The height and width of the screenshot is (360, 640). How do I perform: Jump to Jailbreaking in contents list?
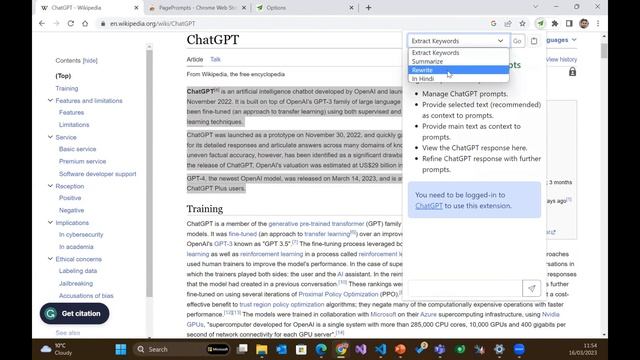[x=76, y=283]
